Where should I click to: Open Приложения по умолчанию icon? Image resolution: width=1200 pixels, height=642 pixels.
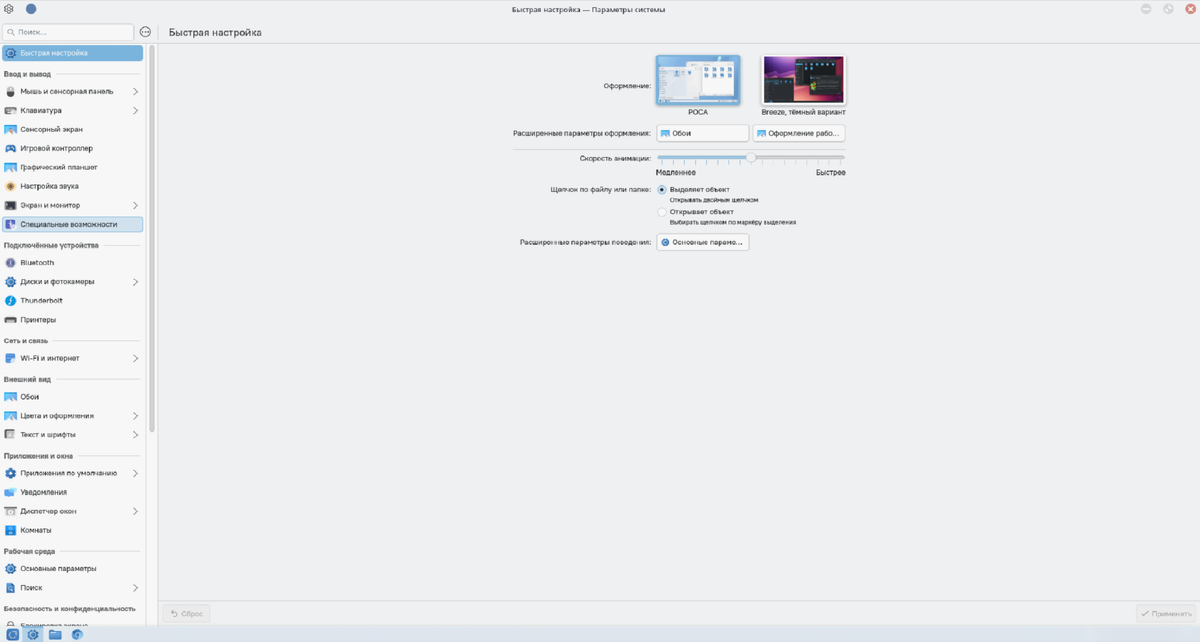[11, 473]
